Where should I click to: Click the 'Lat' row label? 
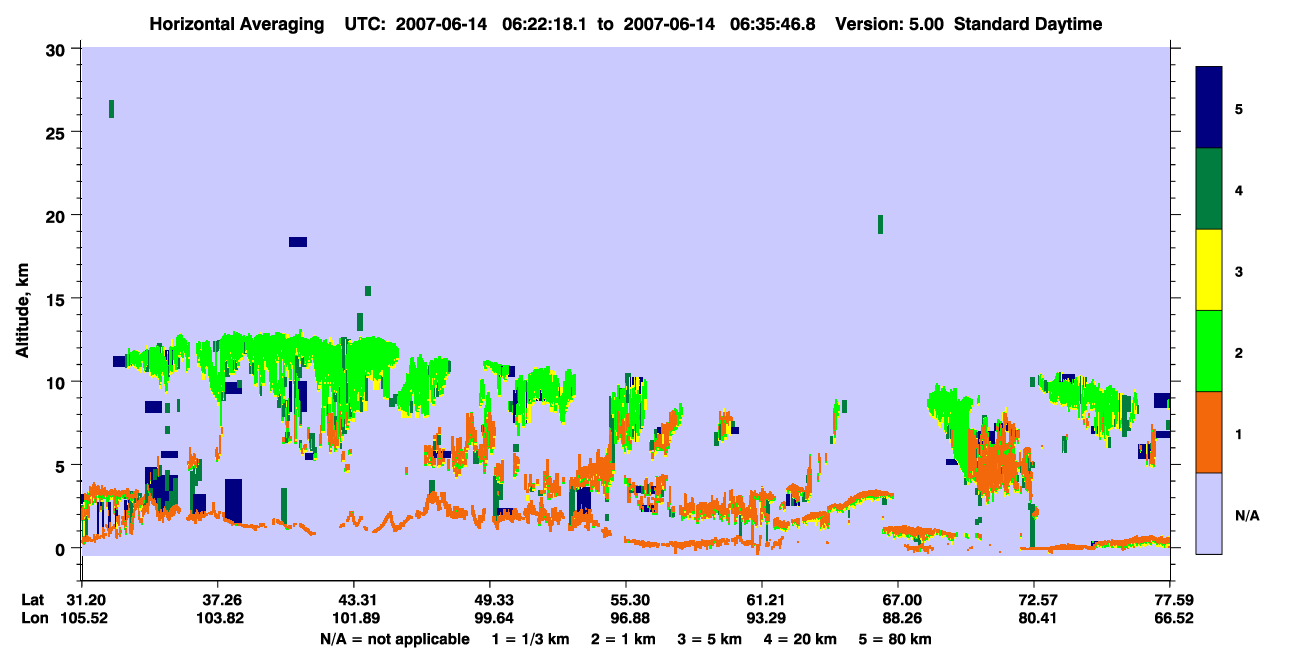(x=33, y=599)
